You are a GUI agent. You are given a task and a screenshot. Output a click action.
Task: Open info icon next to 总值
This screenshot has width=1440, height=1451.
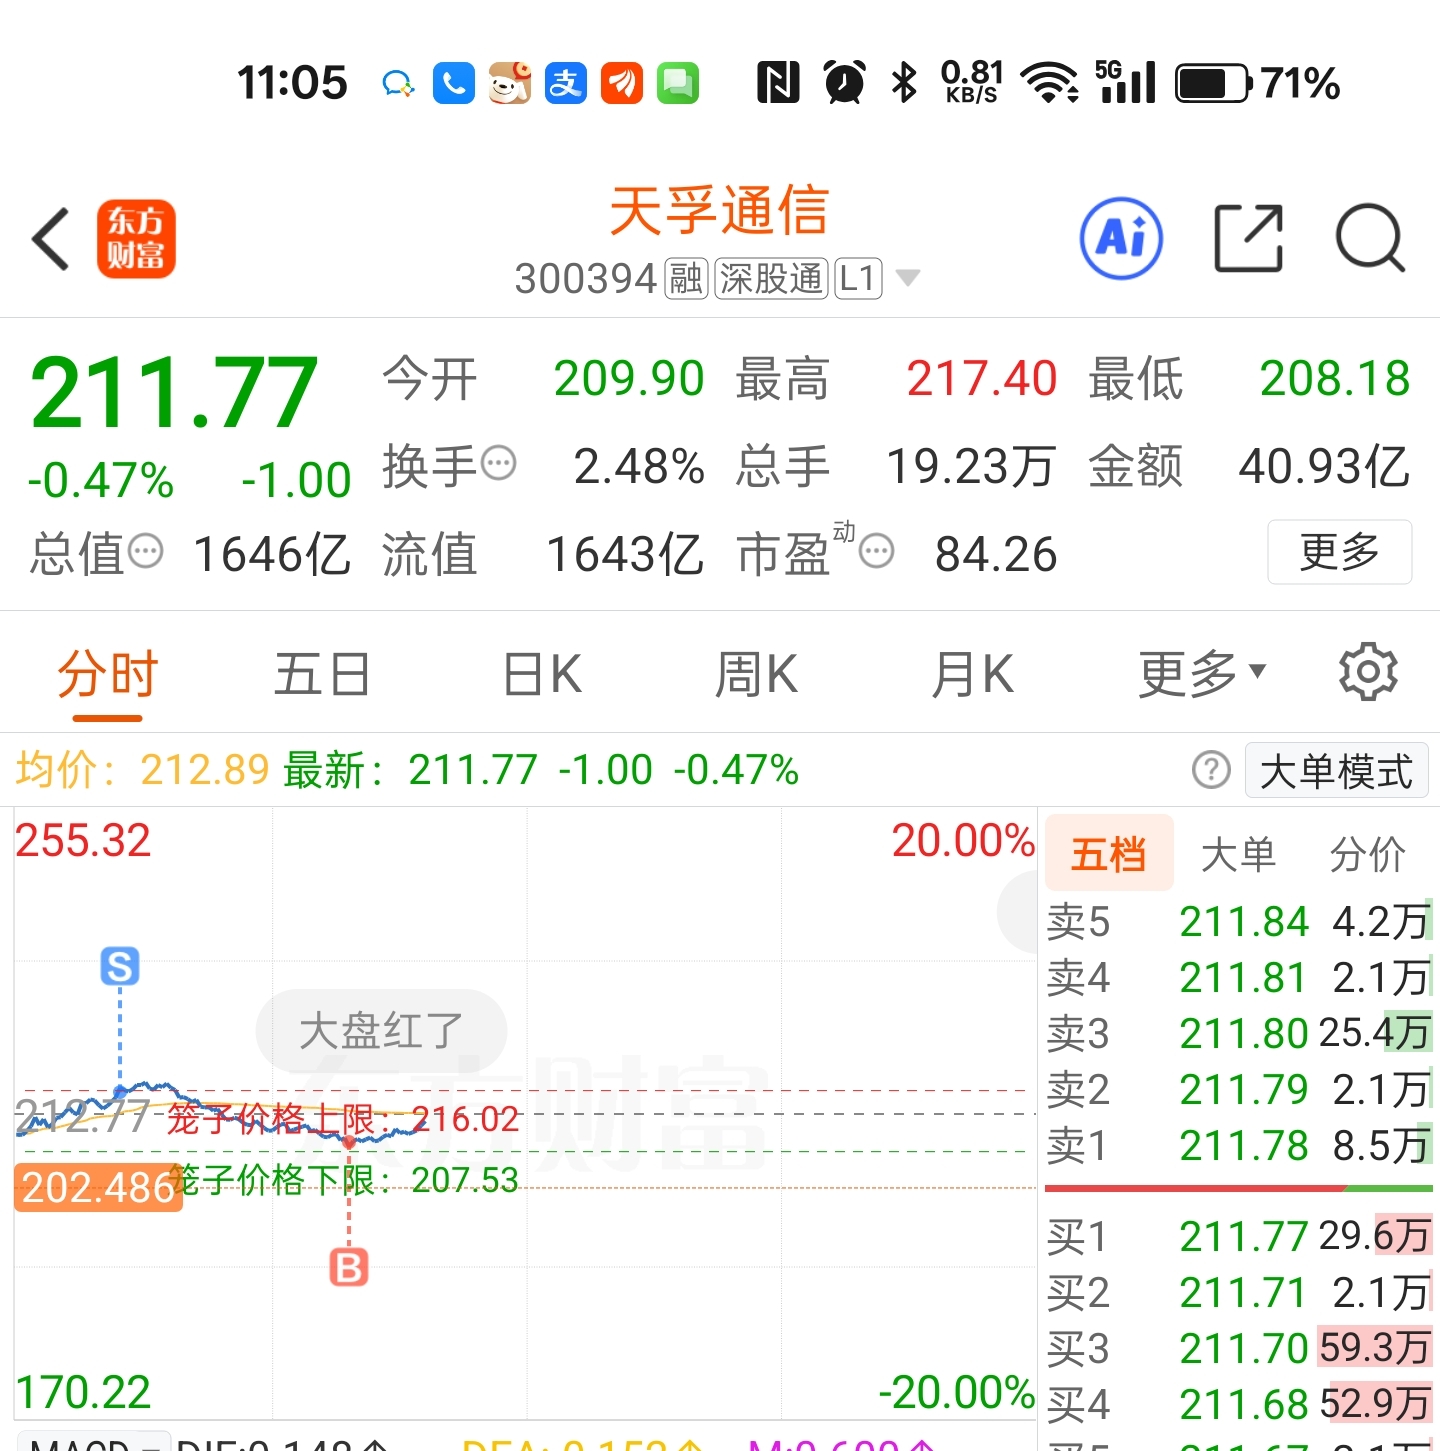point(145,552)
